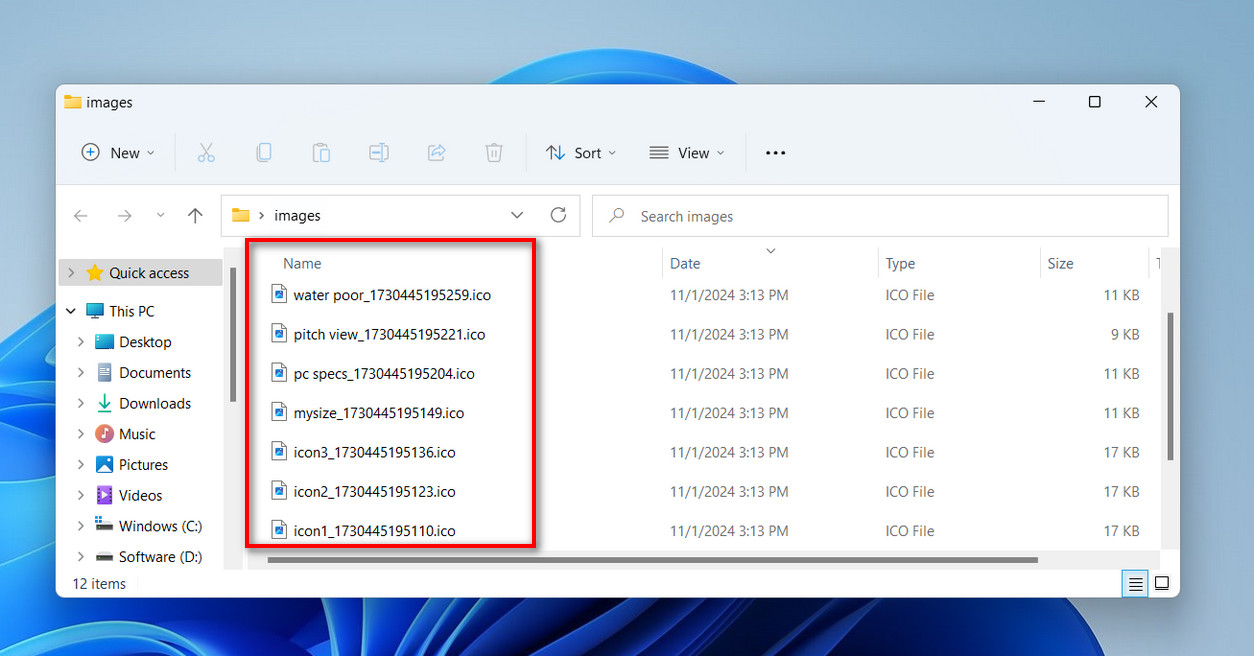Expand the Desktop tree node

pyautogui.click(x=81, y=342)
